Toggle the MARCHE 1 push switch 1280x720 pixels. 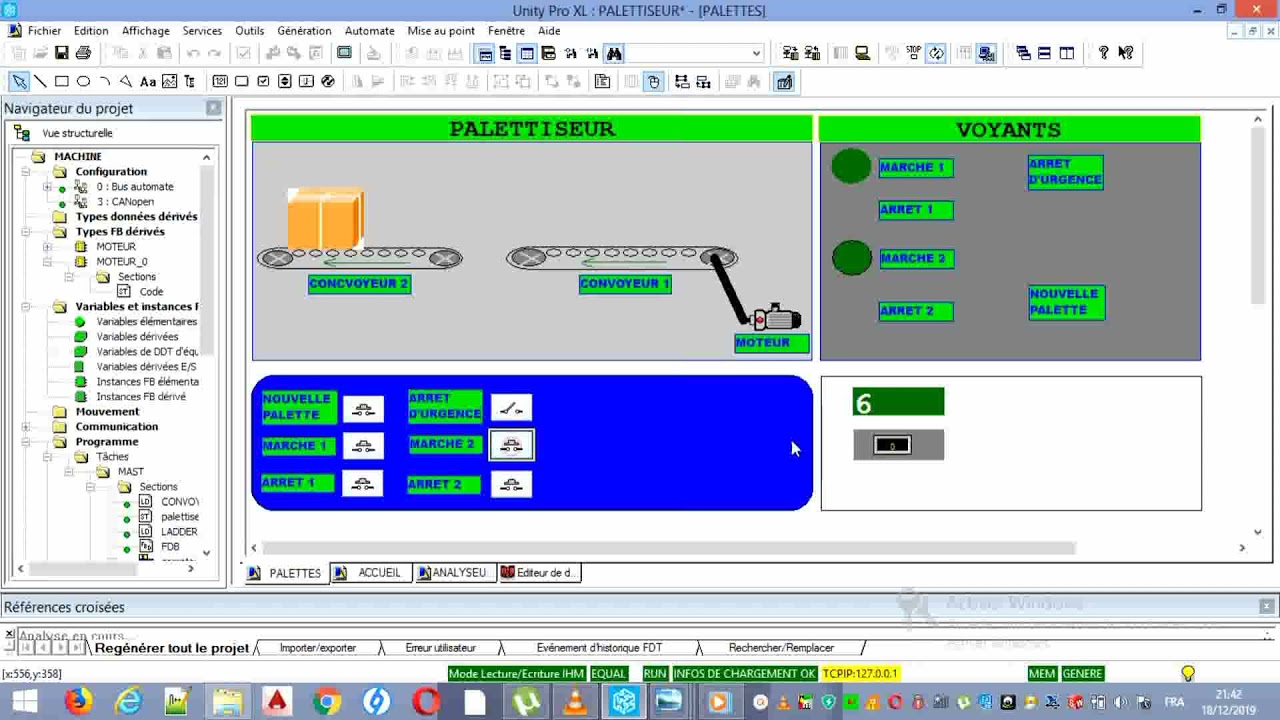(x=363, y=446)
